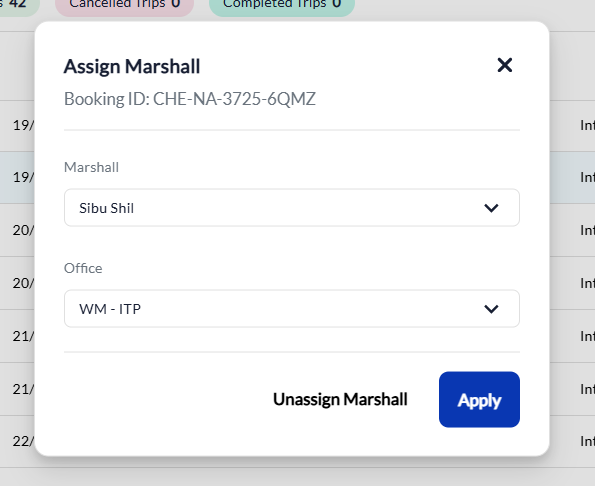Click the Office field label

(x=83, y=268)
